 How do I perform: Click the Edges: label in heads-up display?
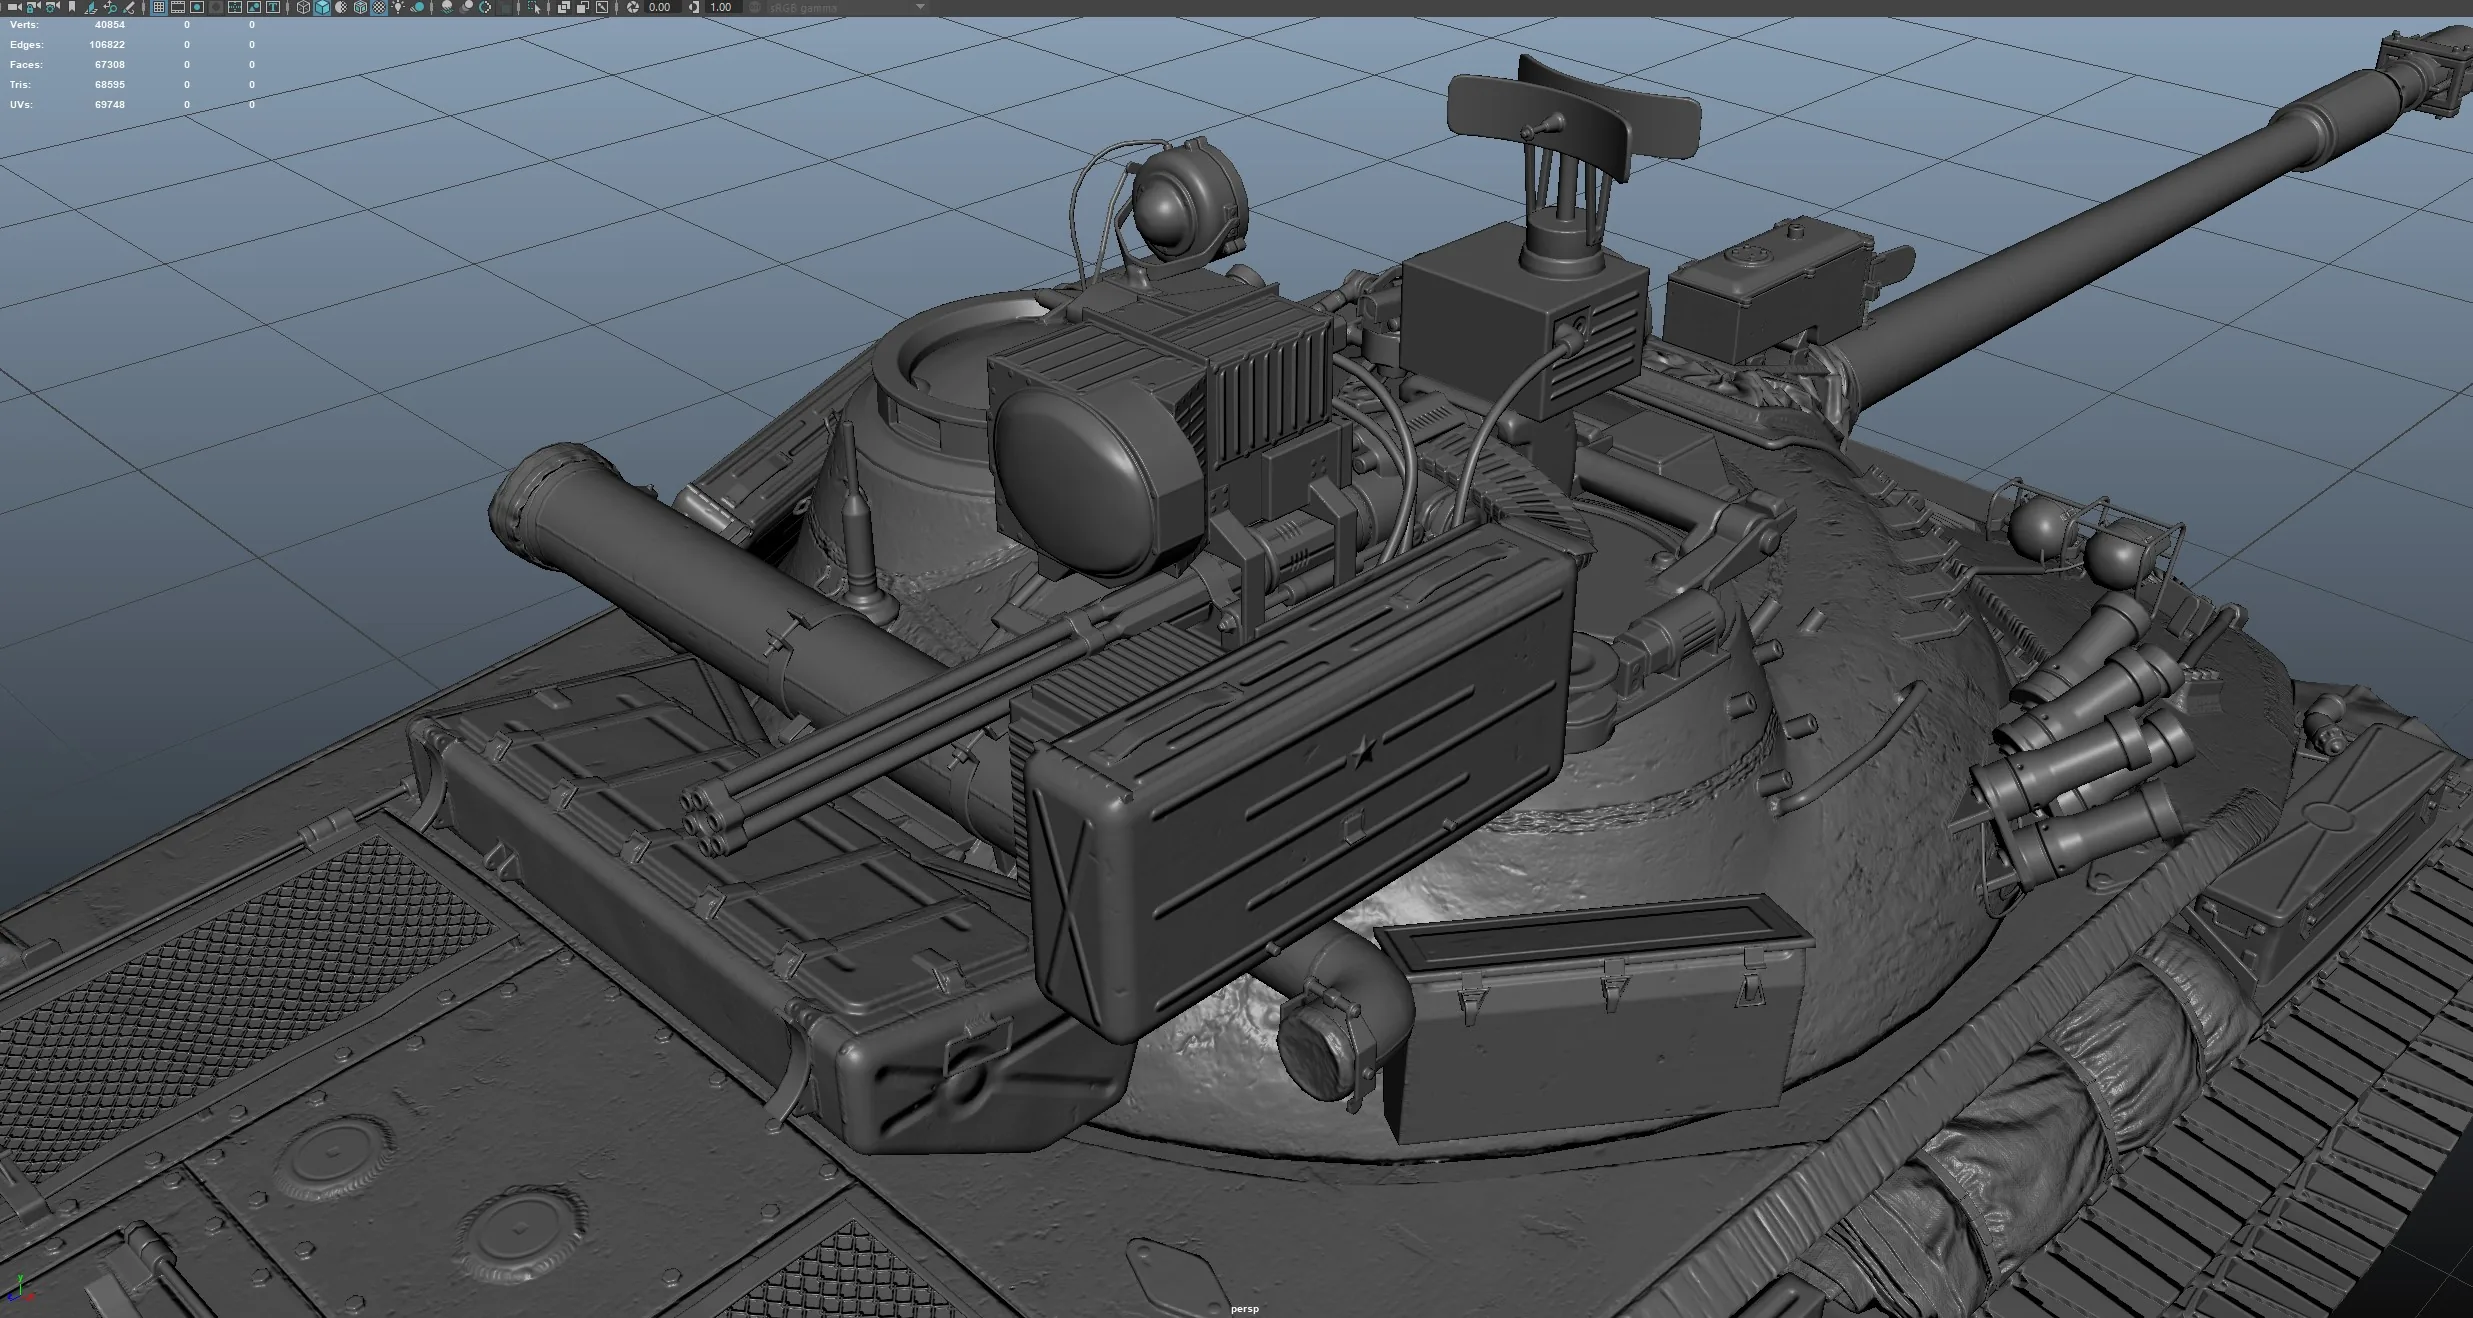27,45
